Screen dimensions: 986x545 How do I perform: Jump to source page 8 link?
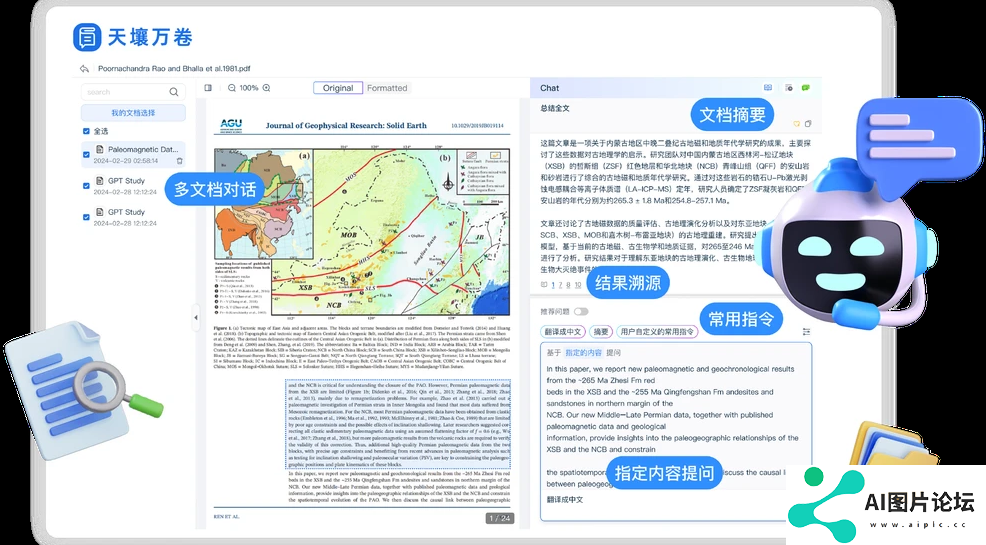tap(568, 285)
